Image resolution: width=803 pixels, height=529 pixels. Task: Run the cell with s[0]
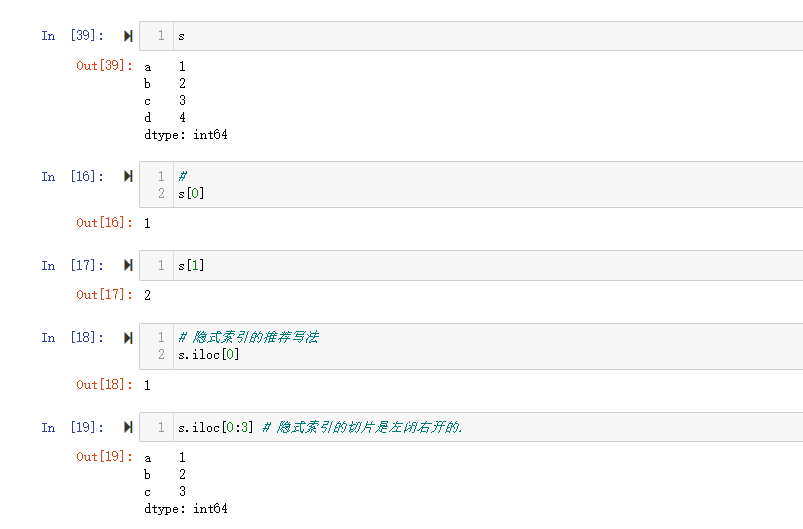[x=128, y=177]
